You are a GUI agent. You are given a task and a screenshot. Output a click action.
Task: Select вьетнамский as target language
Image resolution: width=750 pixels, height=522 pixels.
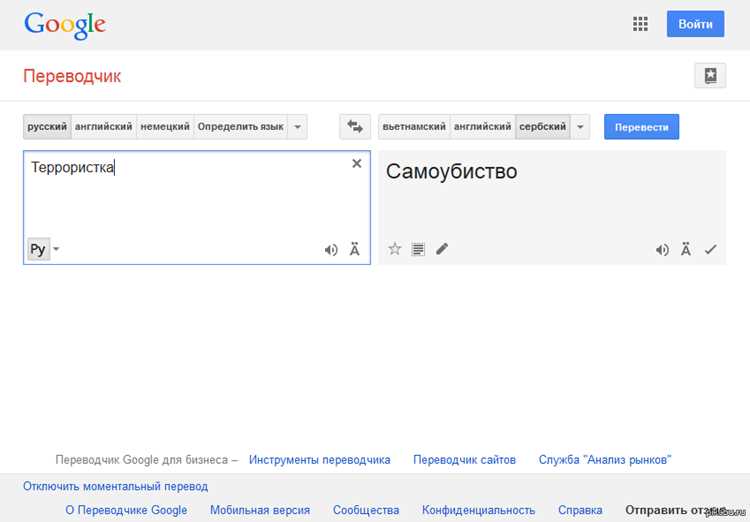414,127
